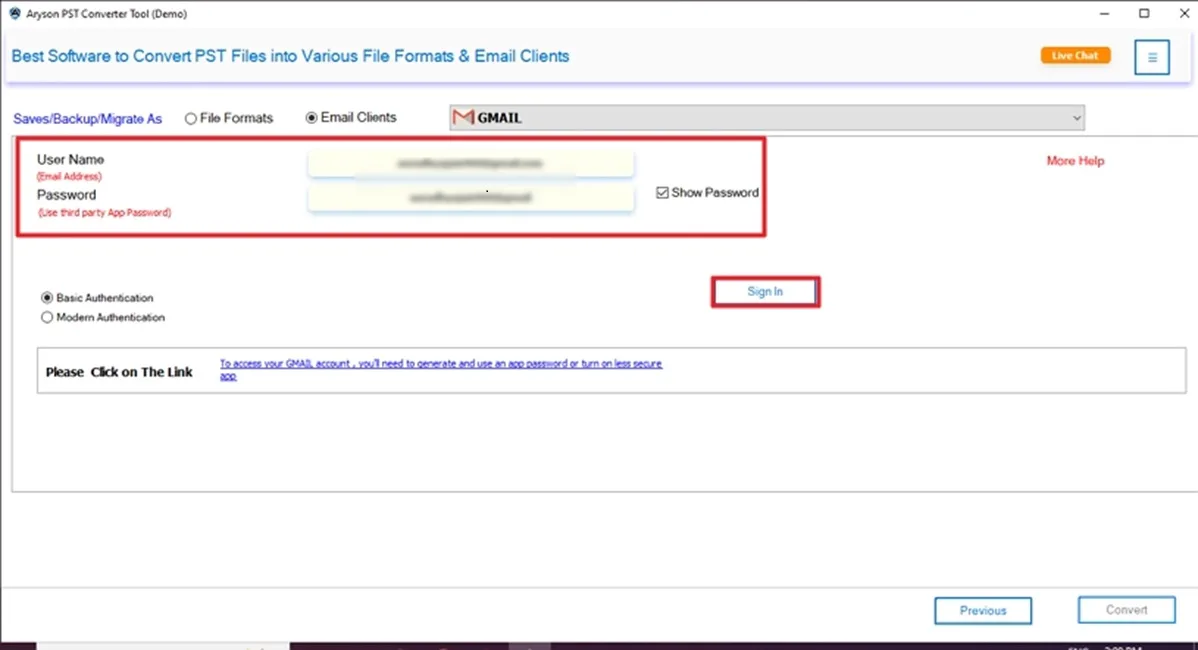Open the hamburger menu icon
This screenshot has width=1198, height=650.
pyautogui.click(x=1151, y=57)
